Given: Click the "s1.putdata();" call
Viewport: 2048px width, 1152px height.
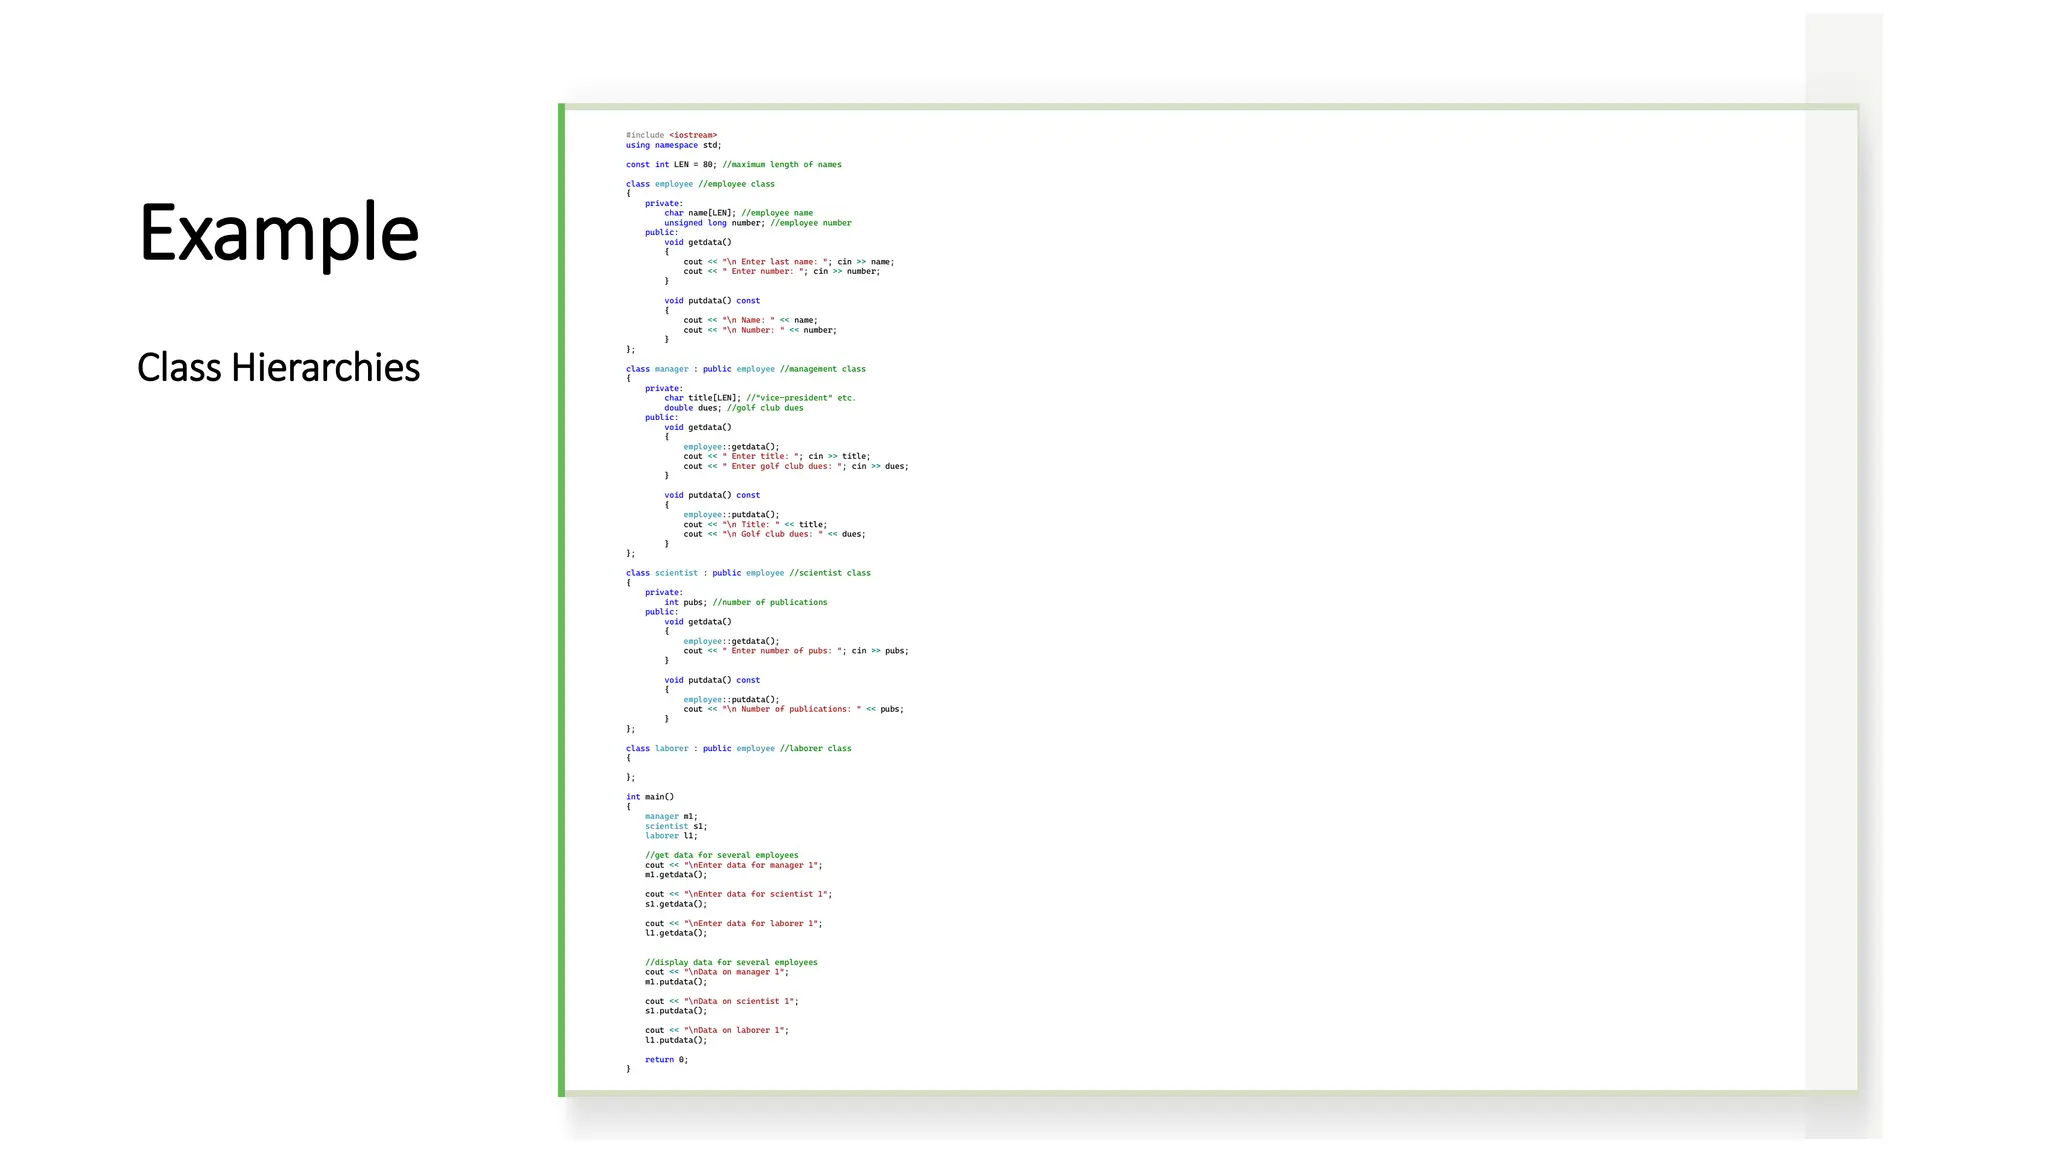Looking at the screenshot, I should click(676, 1011).
